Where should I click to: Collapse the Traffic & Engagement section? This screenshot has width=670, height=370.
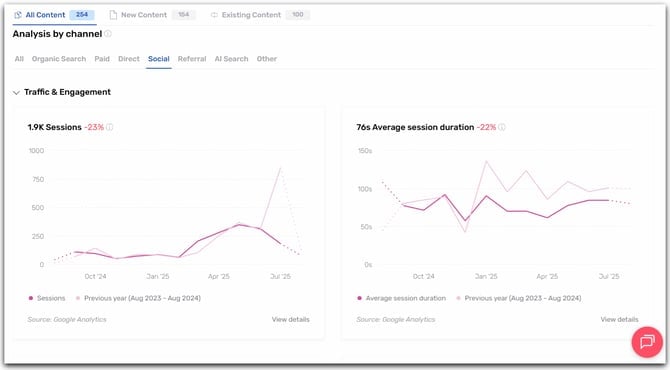point(16,92)
